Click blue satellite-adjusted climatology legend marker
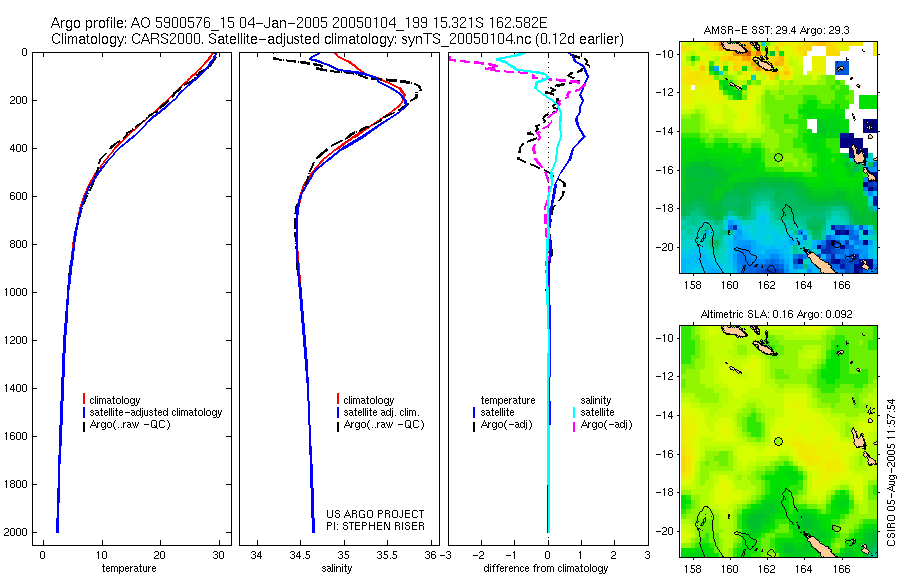 (x=84, y=412)
